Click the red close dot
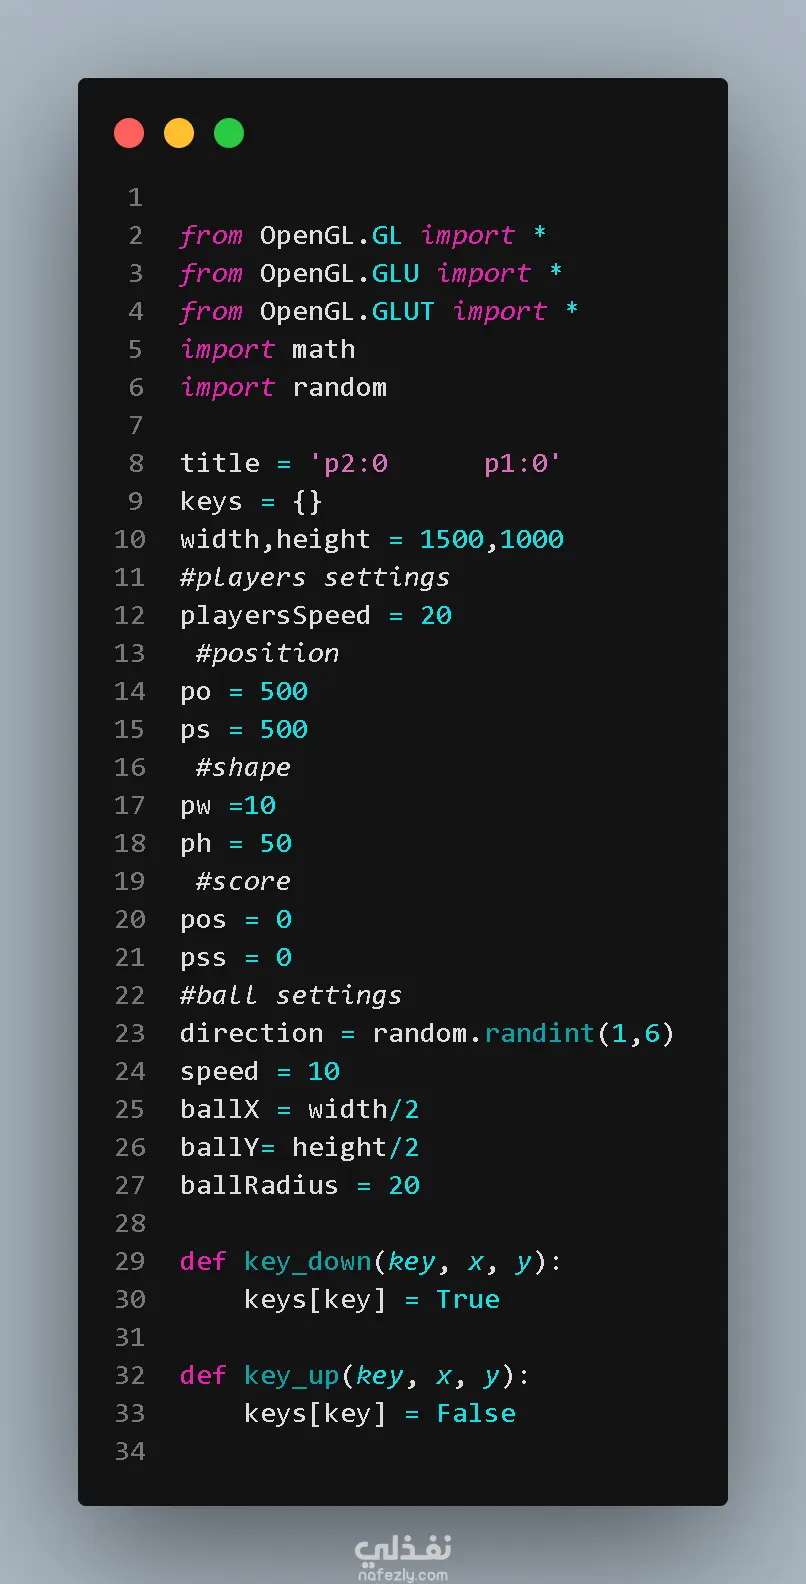 129,133
